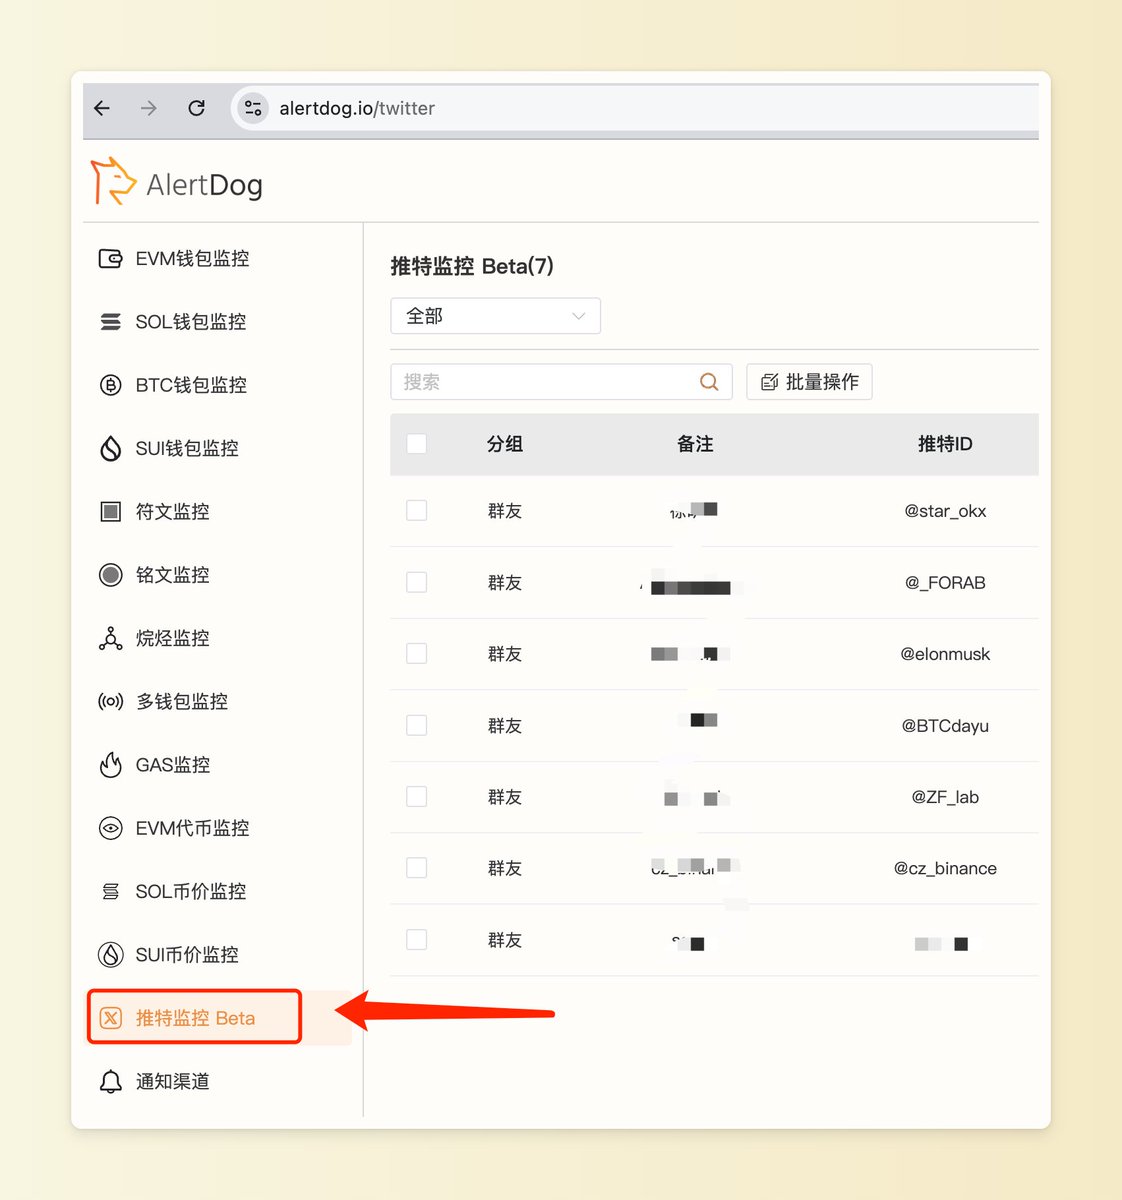Click the 批量操作 button
This screenshot has width=1122, height=1200.
(809, 382)
